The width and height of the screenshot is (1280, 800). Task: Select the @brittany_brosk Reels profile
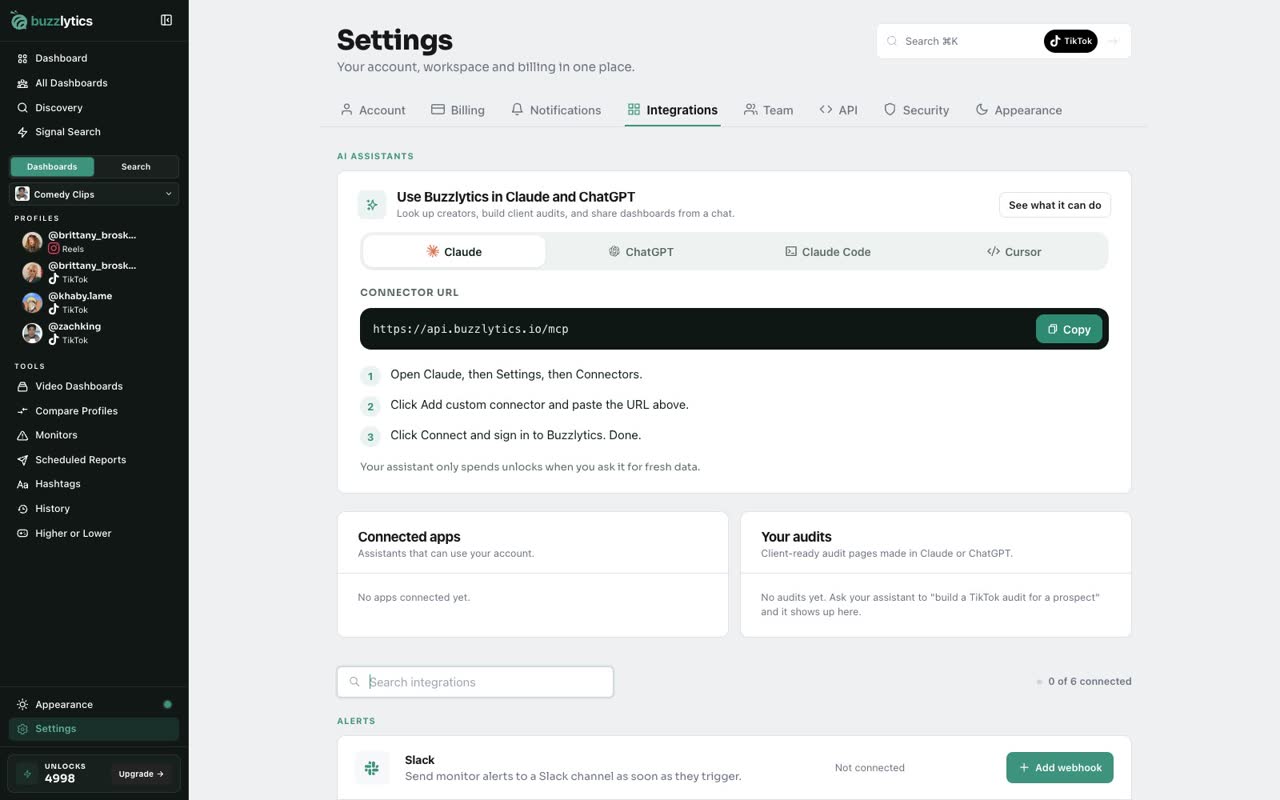click(x=94, y=241)
